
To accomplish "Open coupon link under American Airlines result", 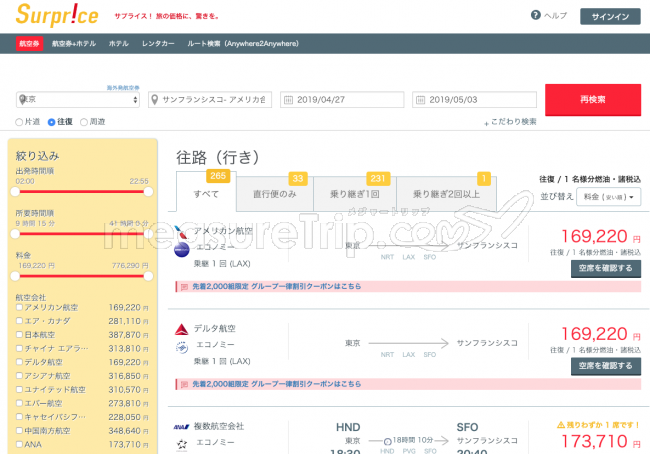I will [276, 286].
